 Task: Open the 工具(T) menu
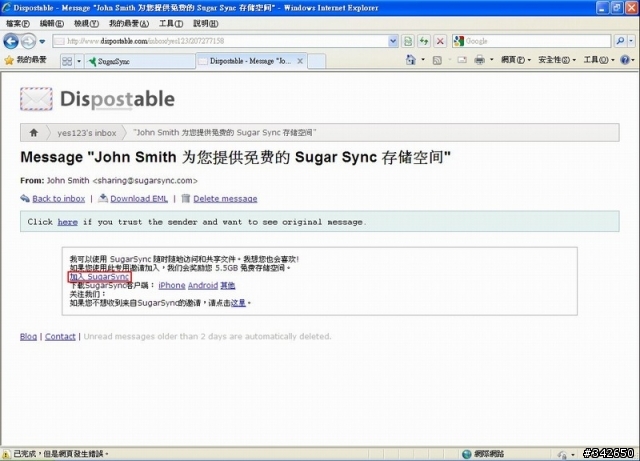(x=171, y=24)
